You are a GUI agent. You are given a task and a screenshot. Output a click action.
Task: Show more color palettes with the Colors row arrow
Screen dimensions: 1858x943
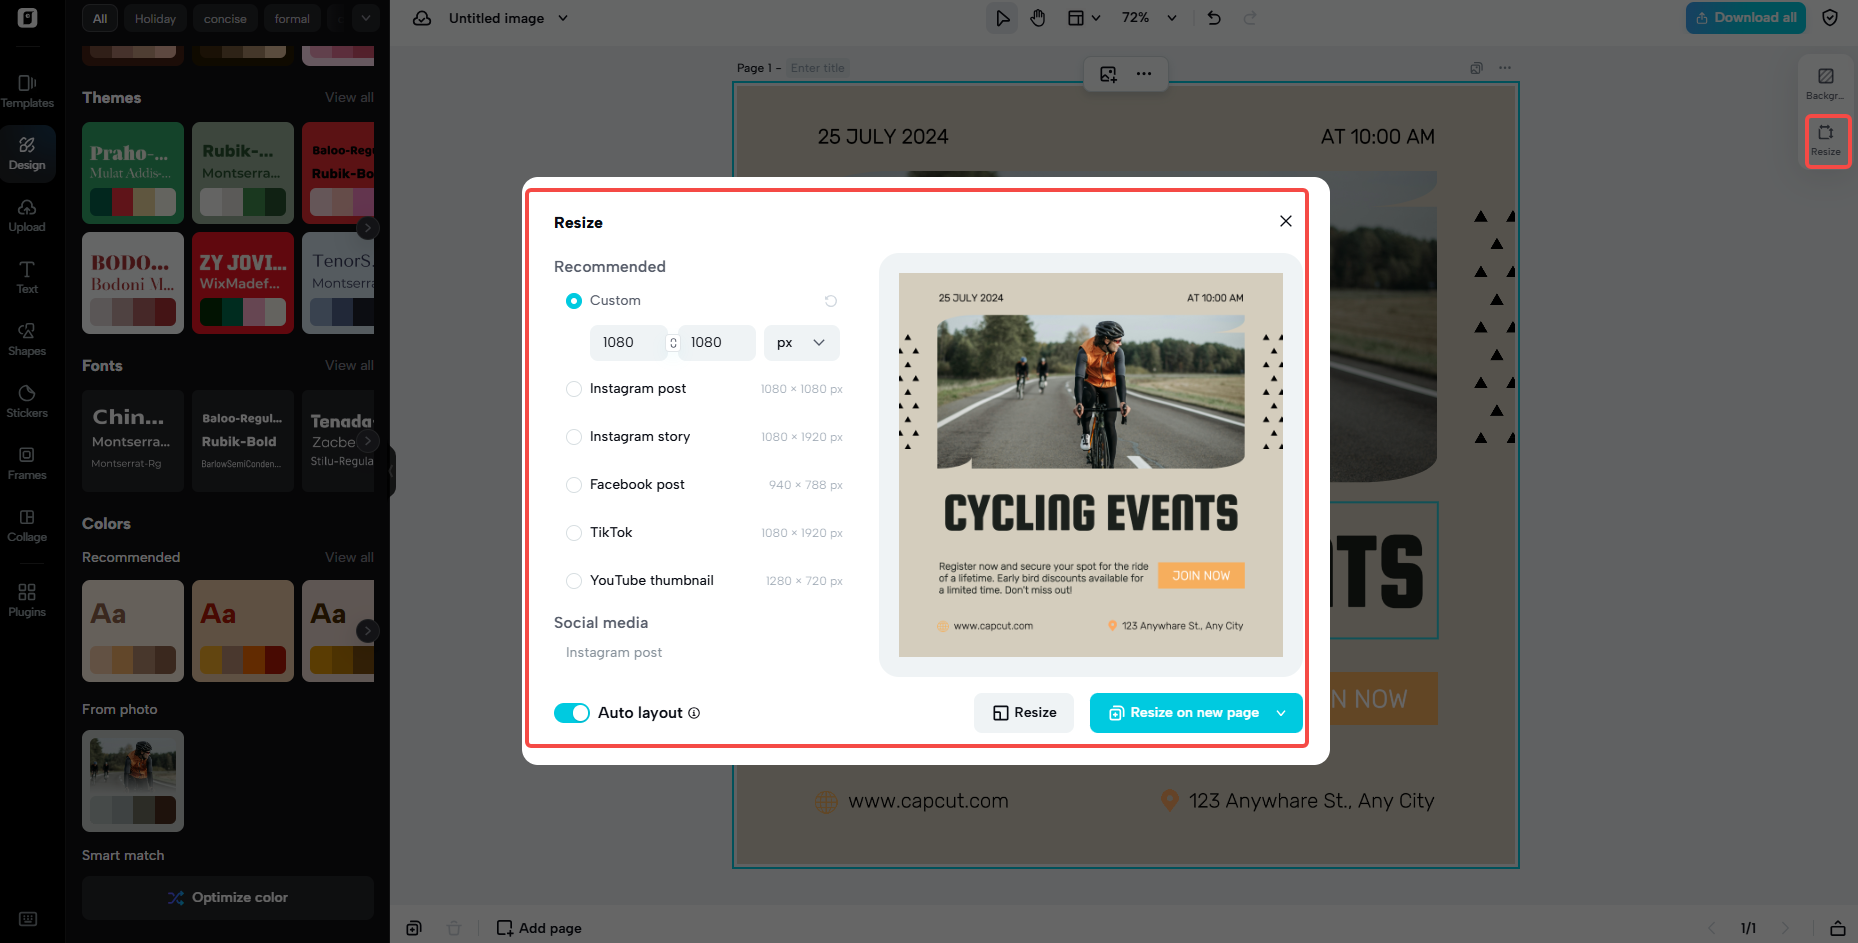[368, 631]
